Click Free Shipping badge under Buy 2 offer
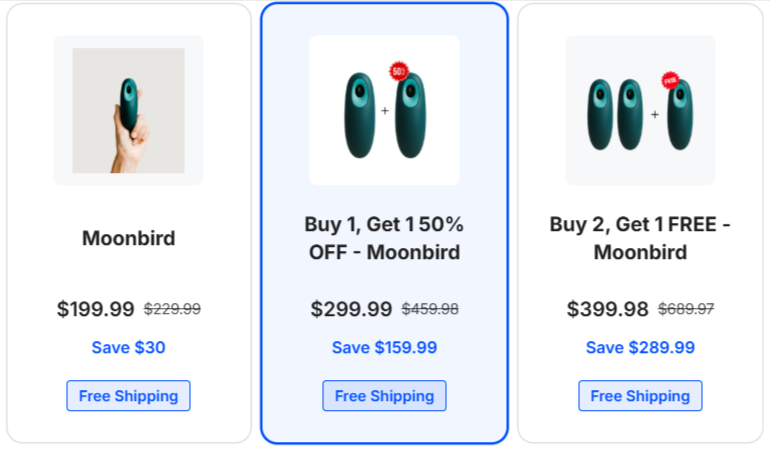This screenshot has width=770, height=452. pos(640,396)
